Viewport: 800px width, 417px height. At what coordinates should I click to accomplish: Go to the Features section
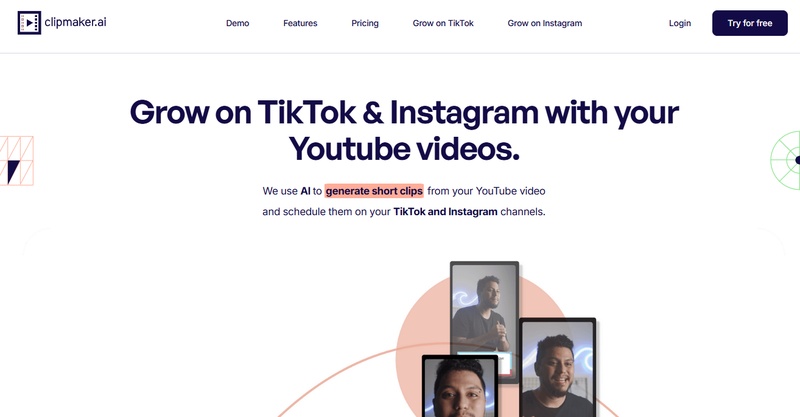300,23
